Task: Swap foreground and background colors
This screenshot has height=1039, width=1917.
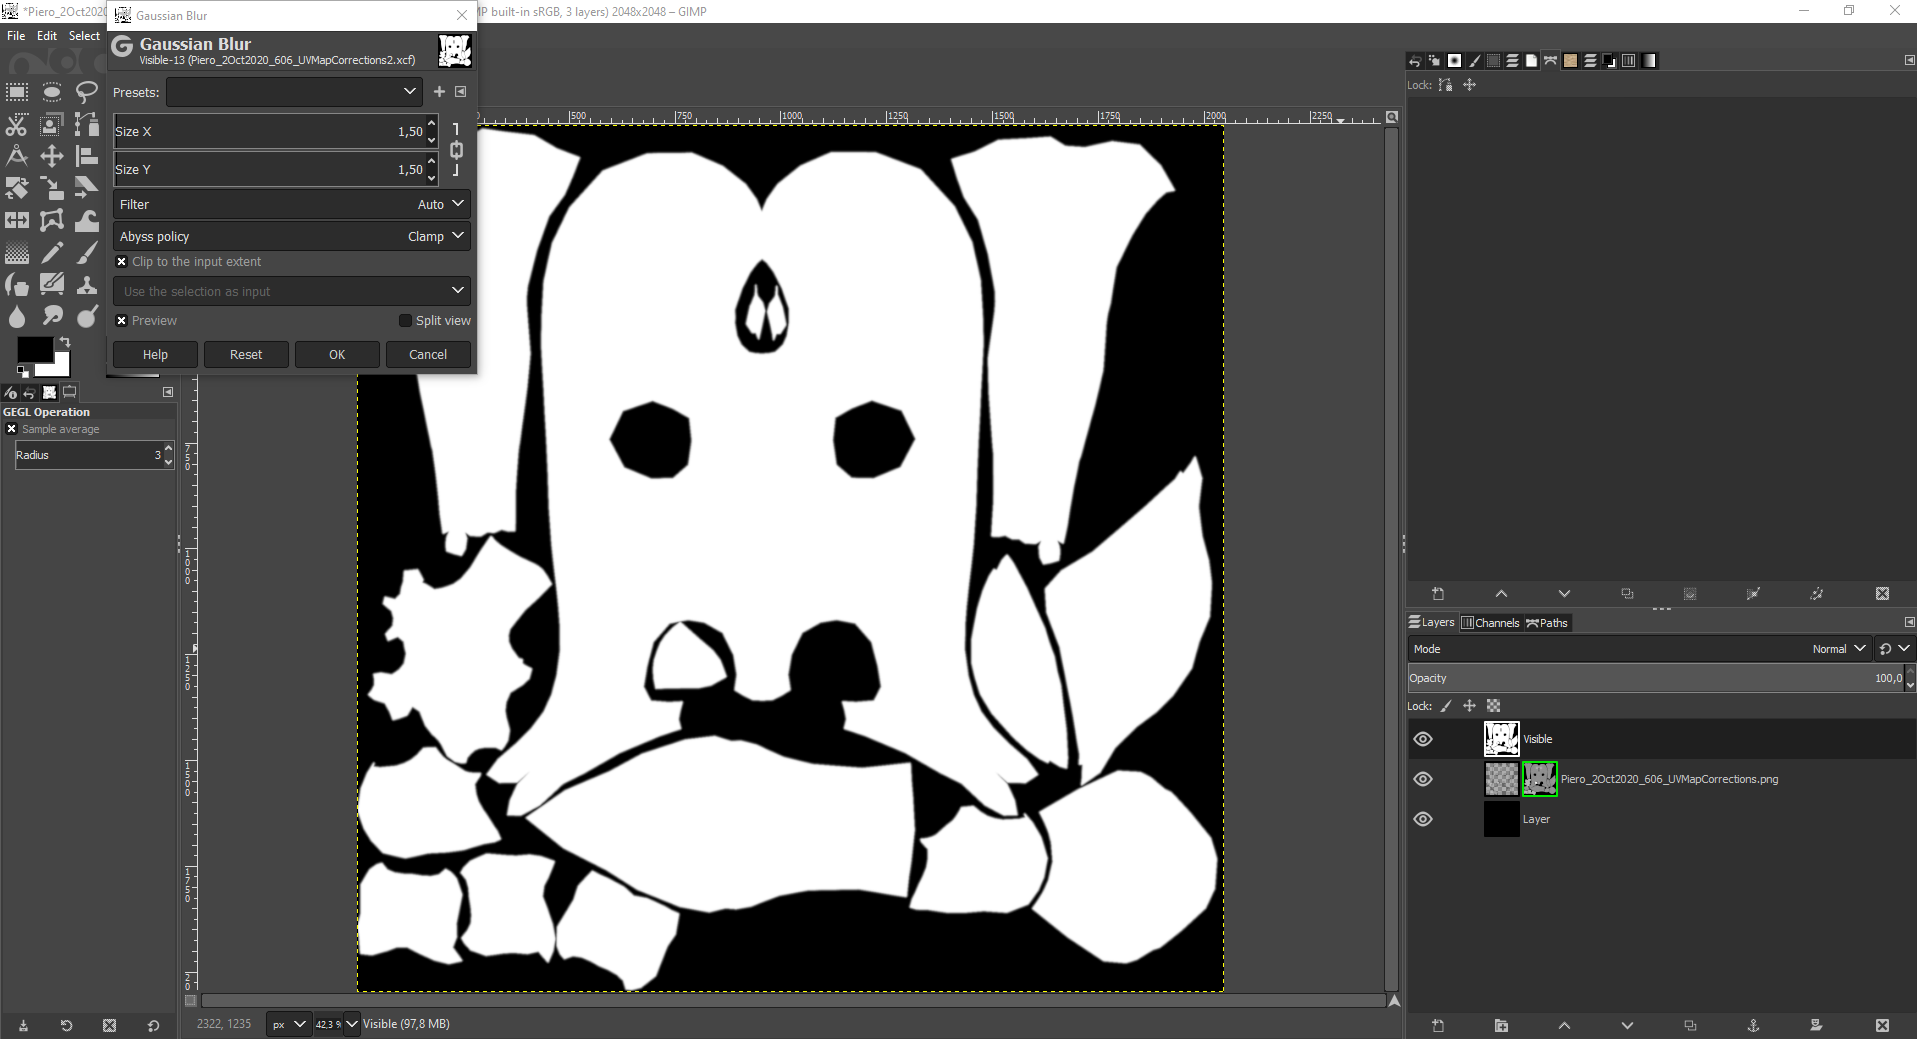Action: (65, 342)
